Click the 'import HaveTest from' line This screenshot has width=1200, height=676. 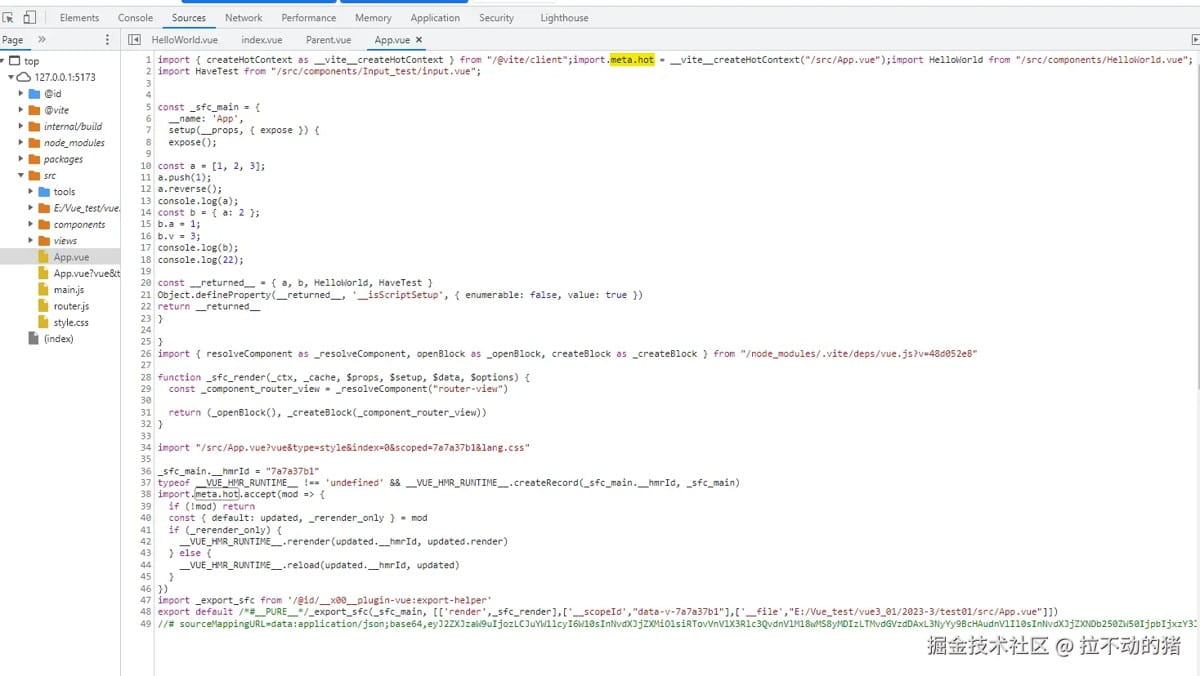(320, 72)
